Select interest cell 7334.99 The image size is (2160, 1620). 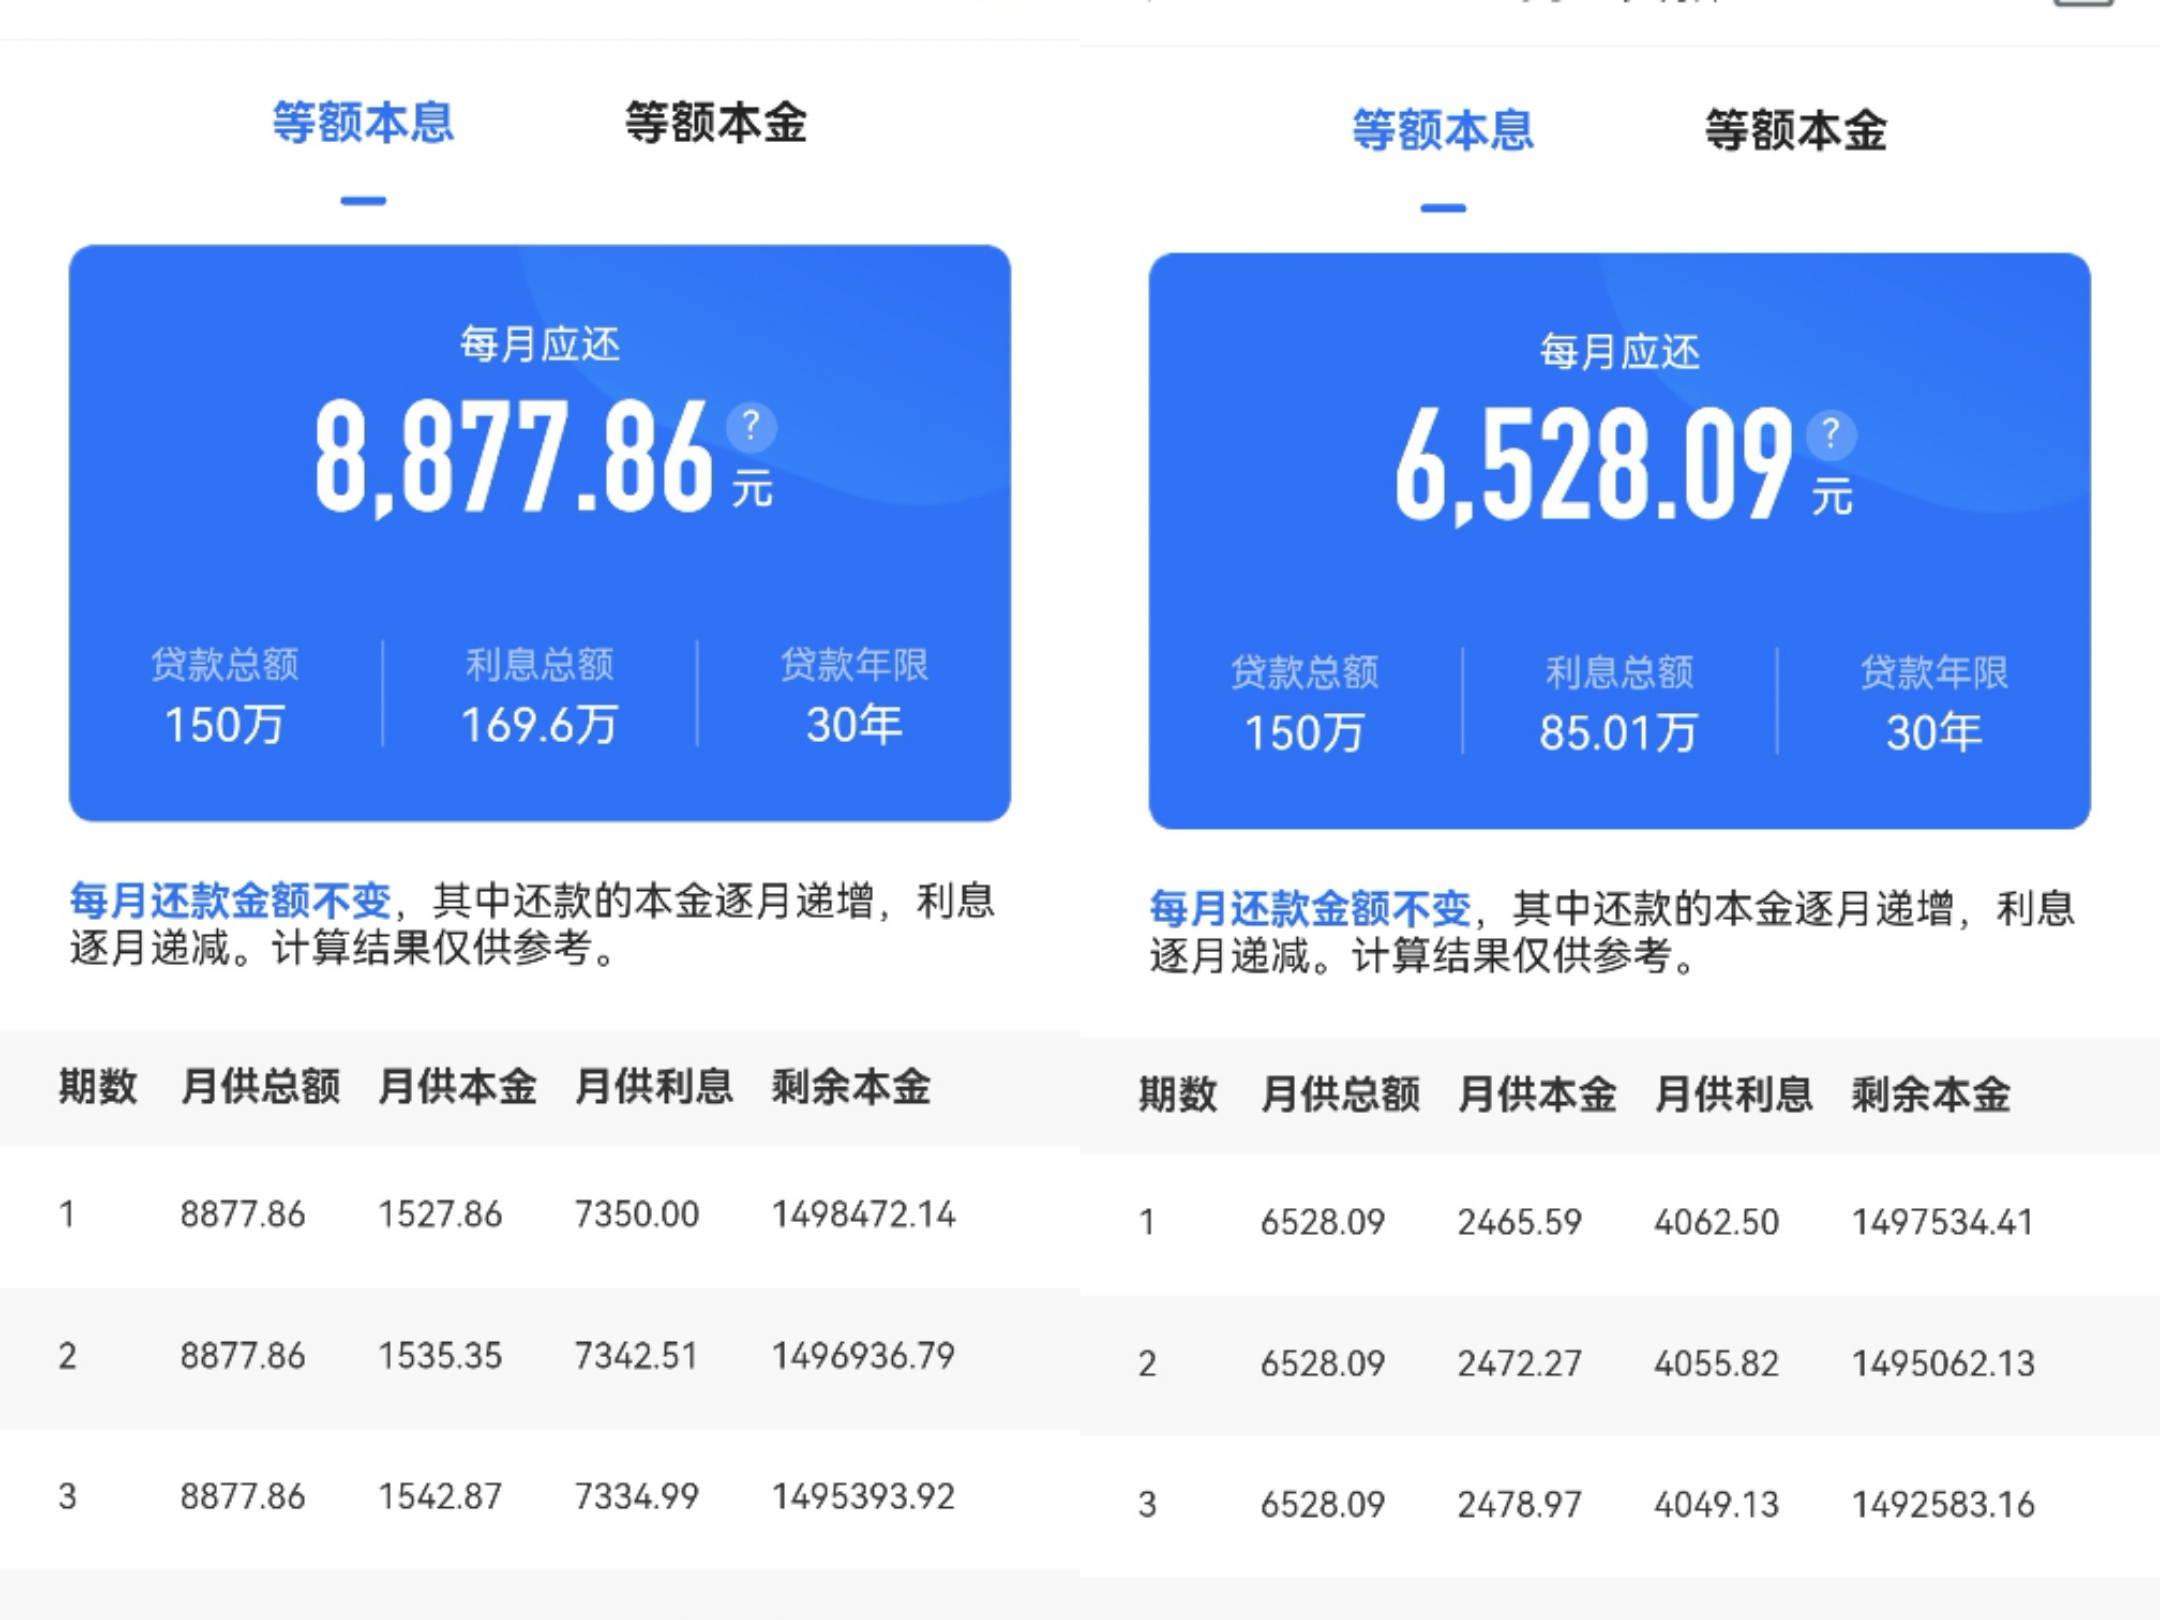click(636, 1497)
